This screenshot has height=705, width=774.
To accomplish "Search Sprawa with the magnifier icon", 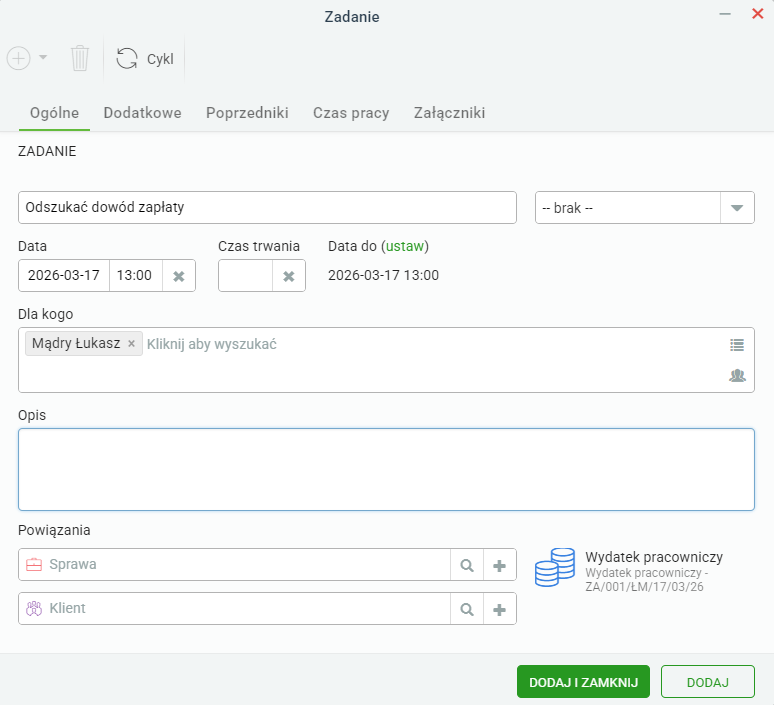I will tap(467, 565).
